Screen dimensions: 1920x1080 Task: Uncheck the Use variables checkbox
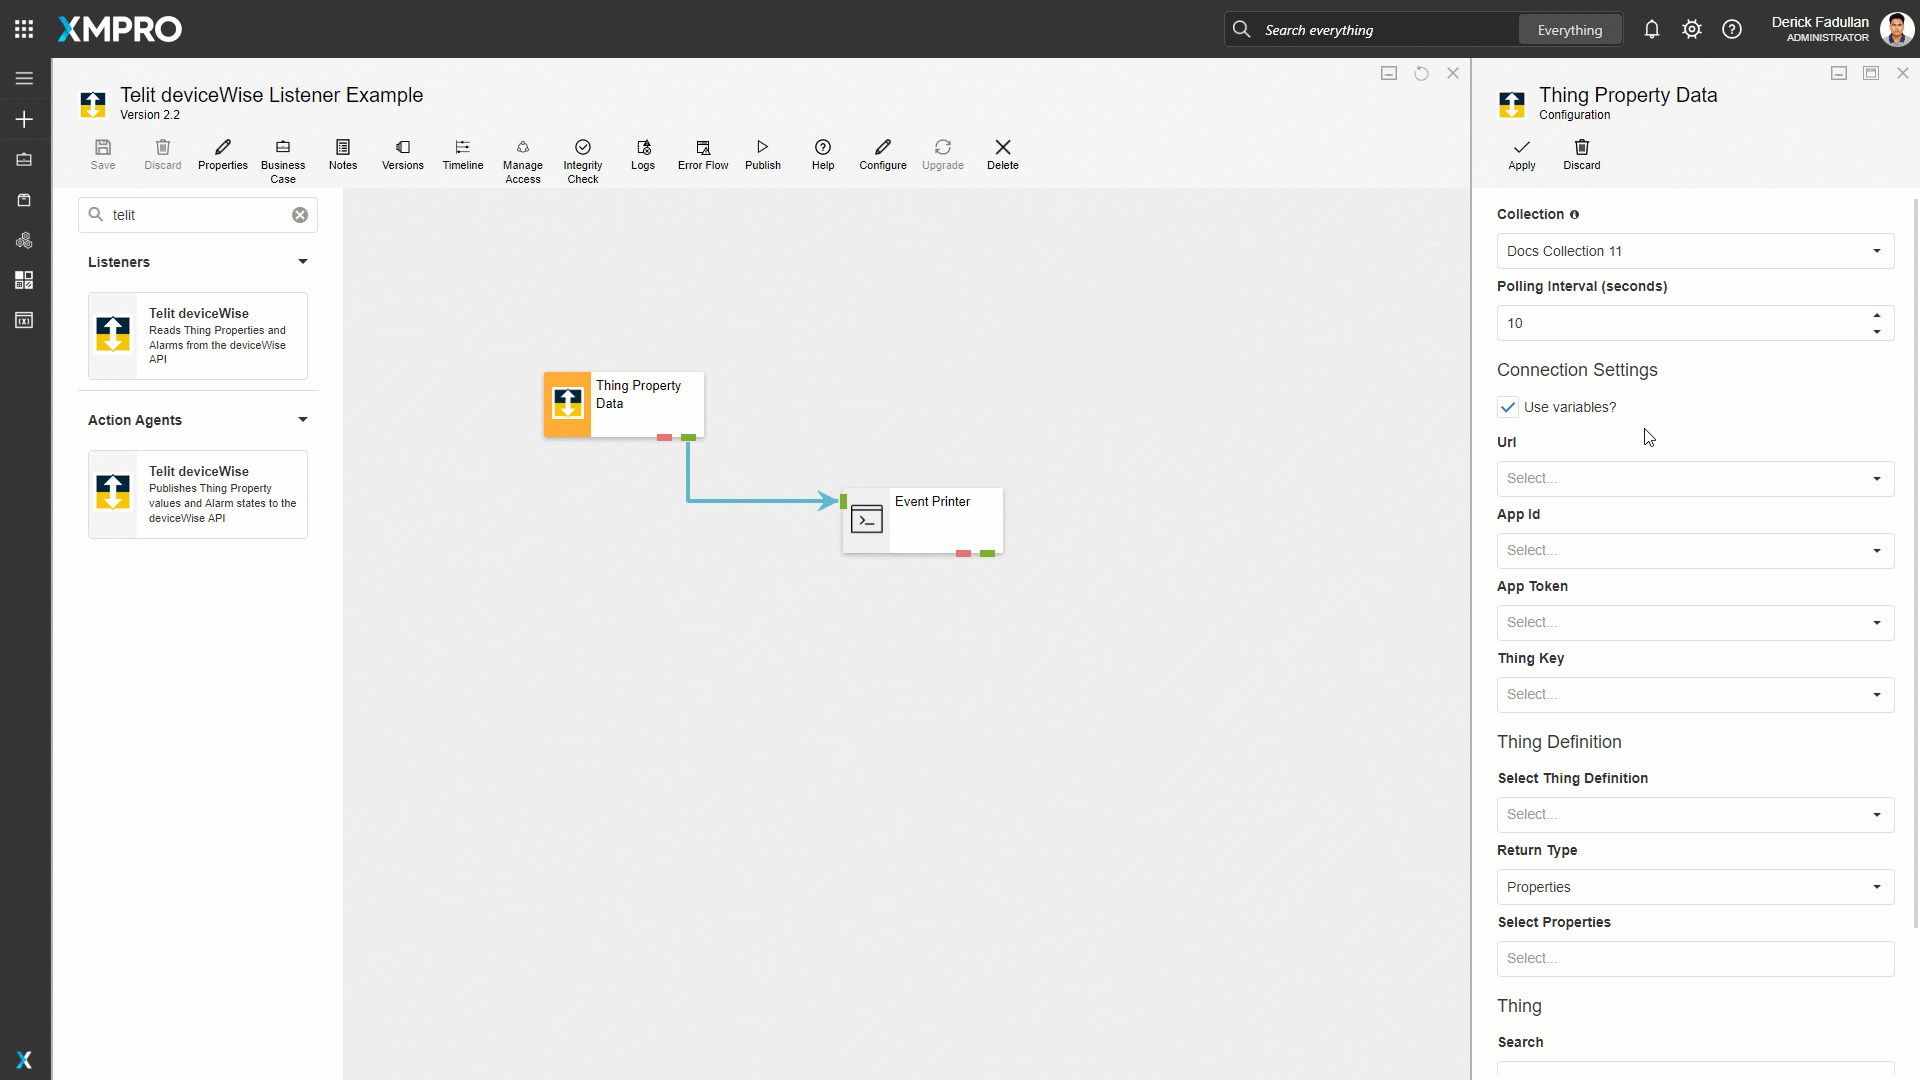click(1508, 407)
